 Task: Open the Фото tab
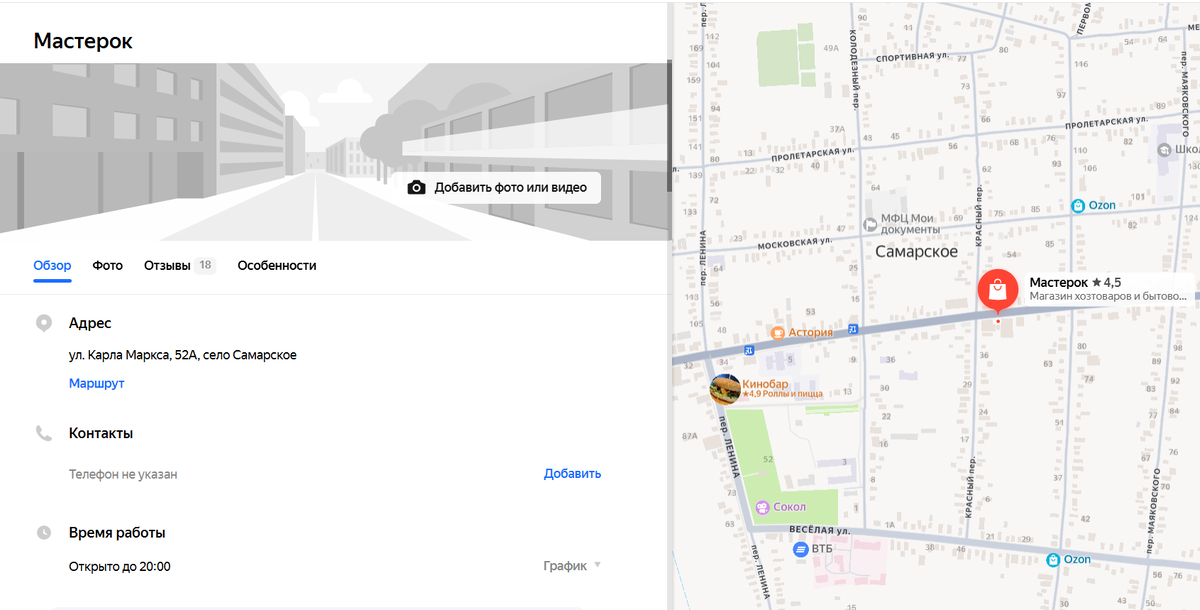tap(108, 266)
